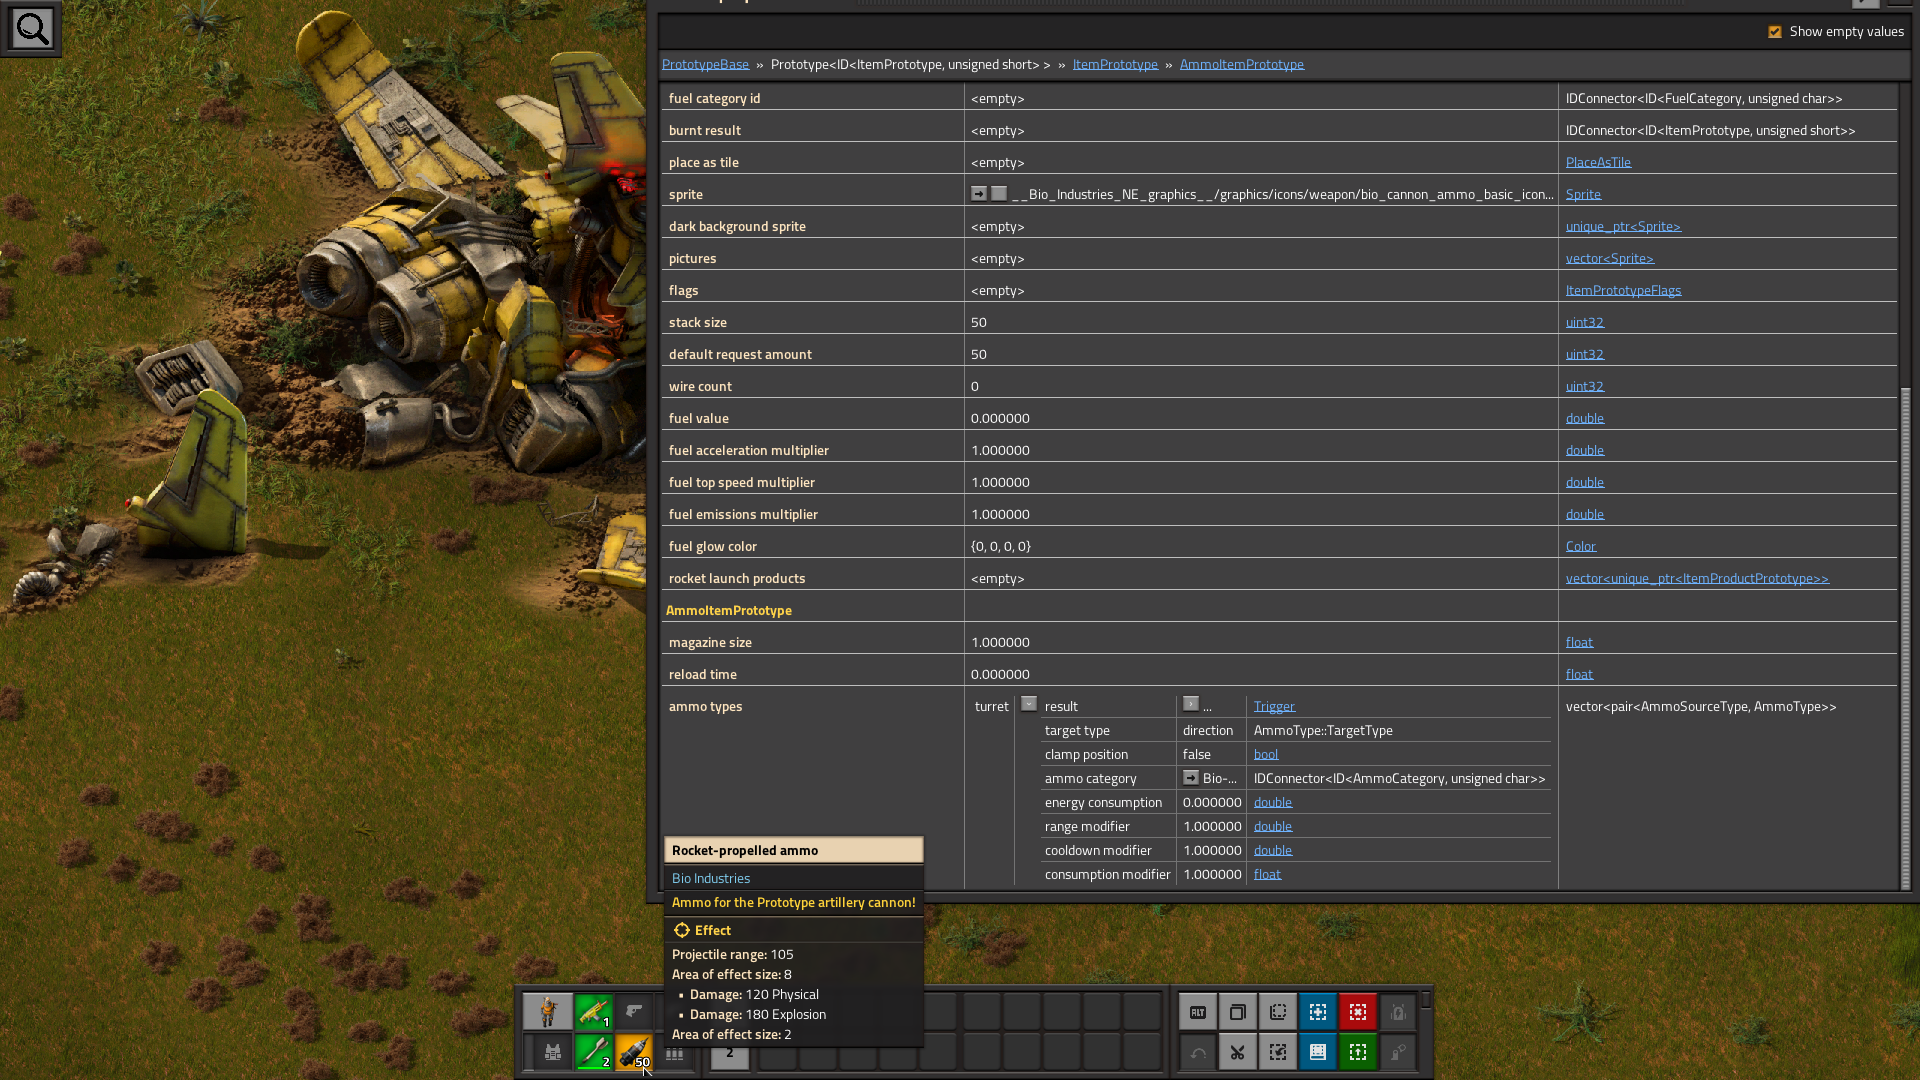Select the orange cannon ammo slot with count 50
Screen dimensions: 1920x1080
tap(634, 1052)
